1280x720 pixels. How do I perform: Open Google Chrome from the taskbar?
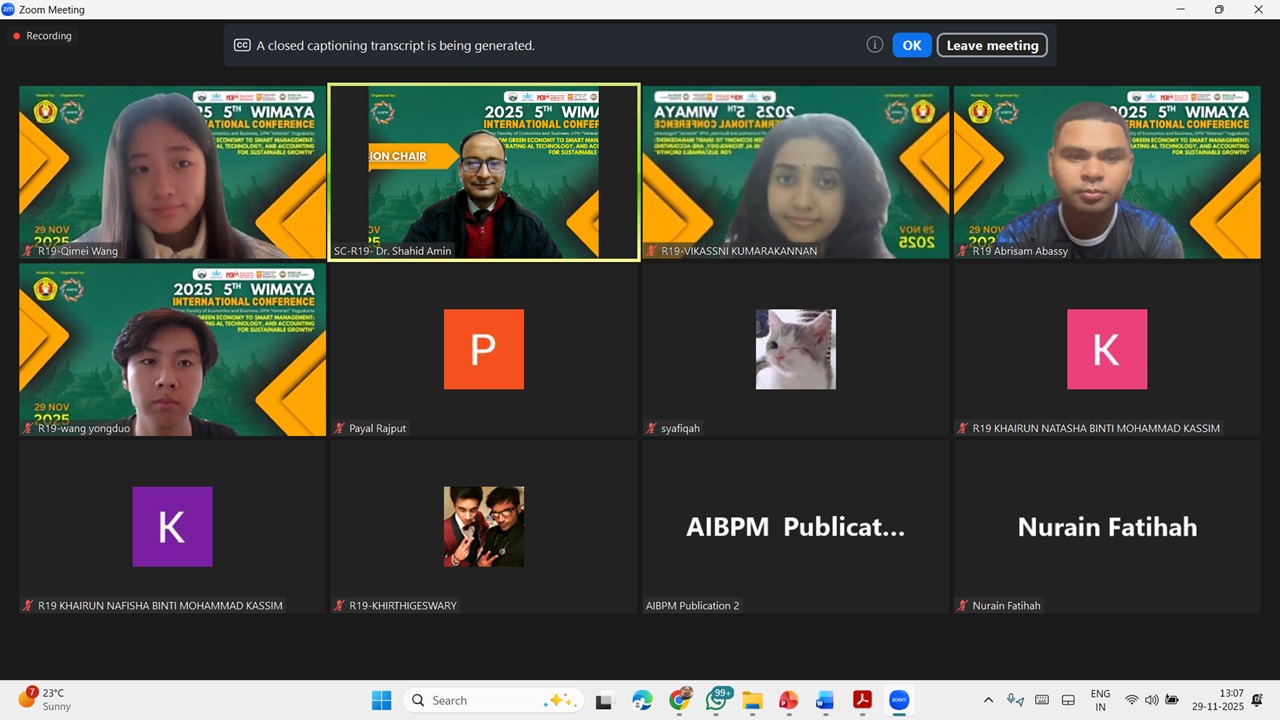coord(680,700)
